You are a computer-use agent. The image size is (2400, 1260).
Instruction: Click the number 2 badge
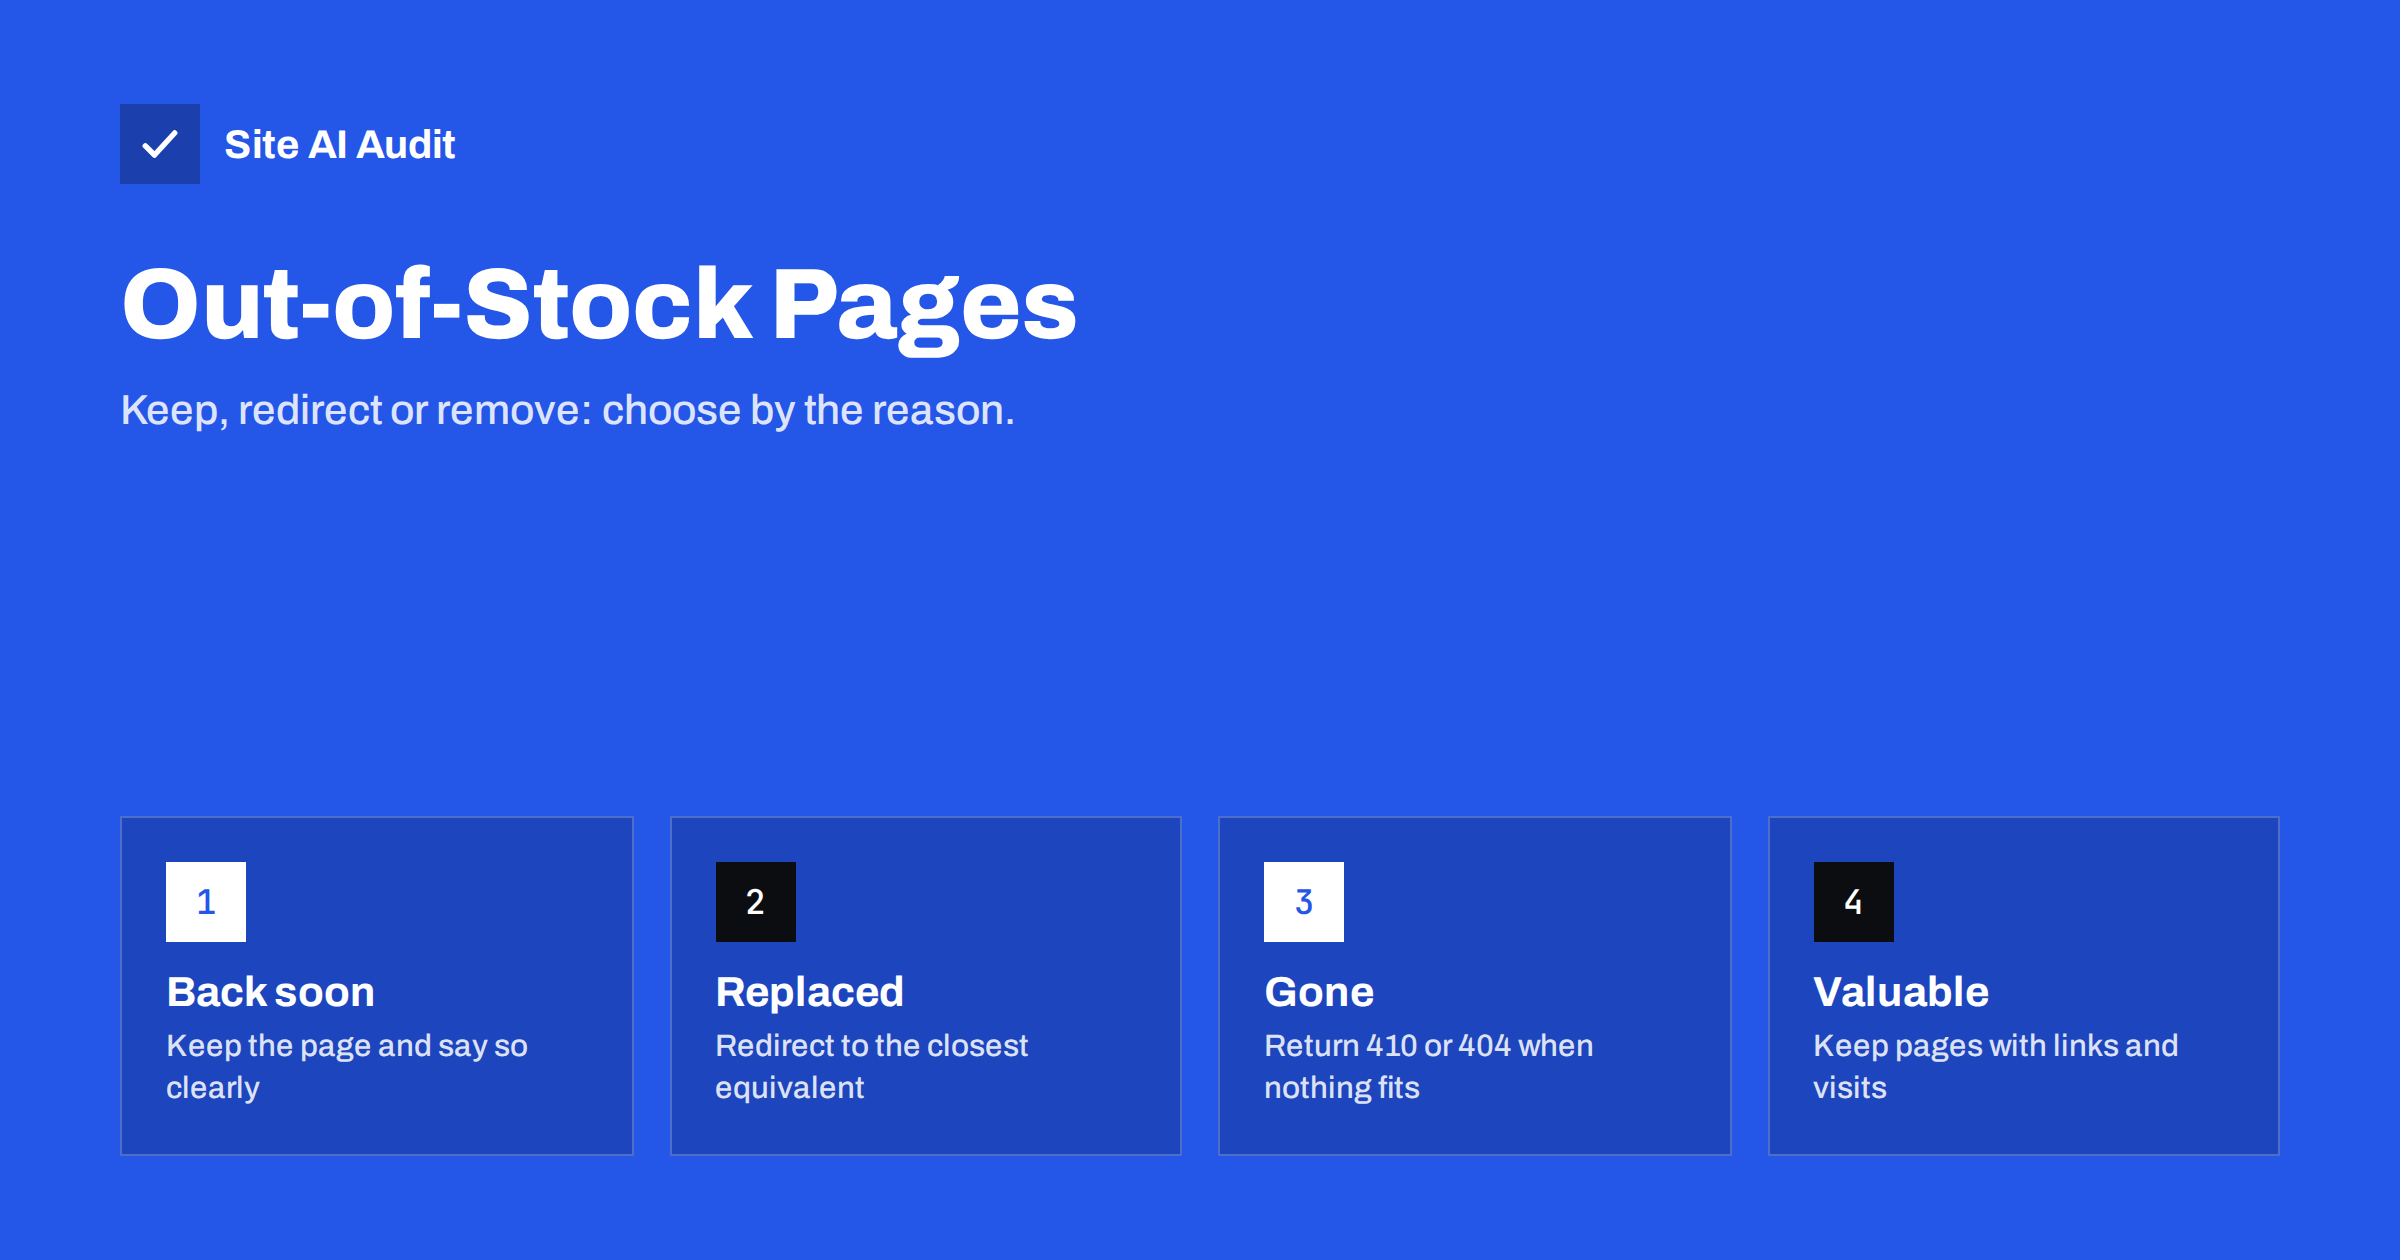[x=756, y=902]
